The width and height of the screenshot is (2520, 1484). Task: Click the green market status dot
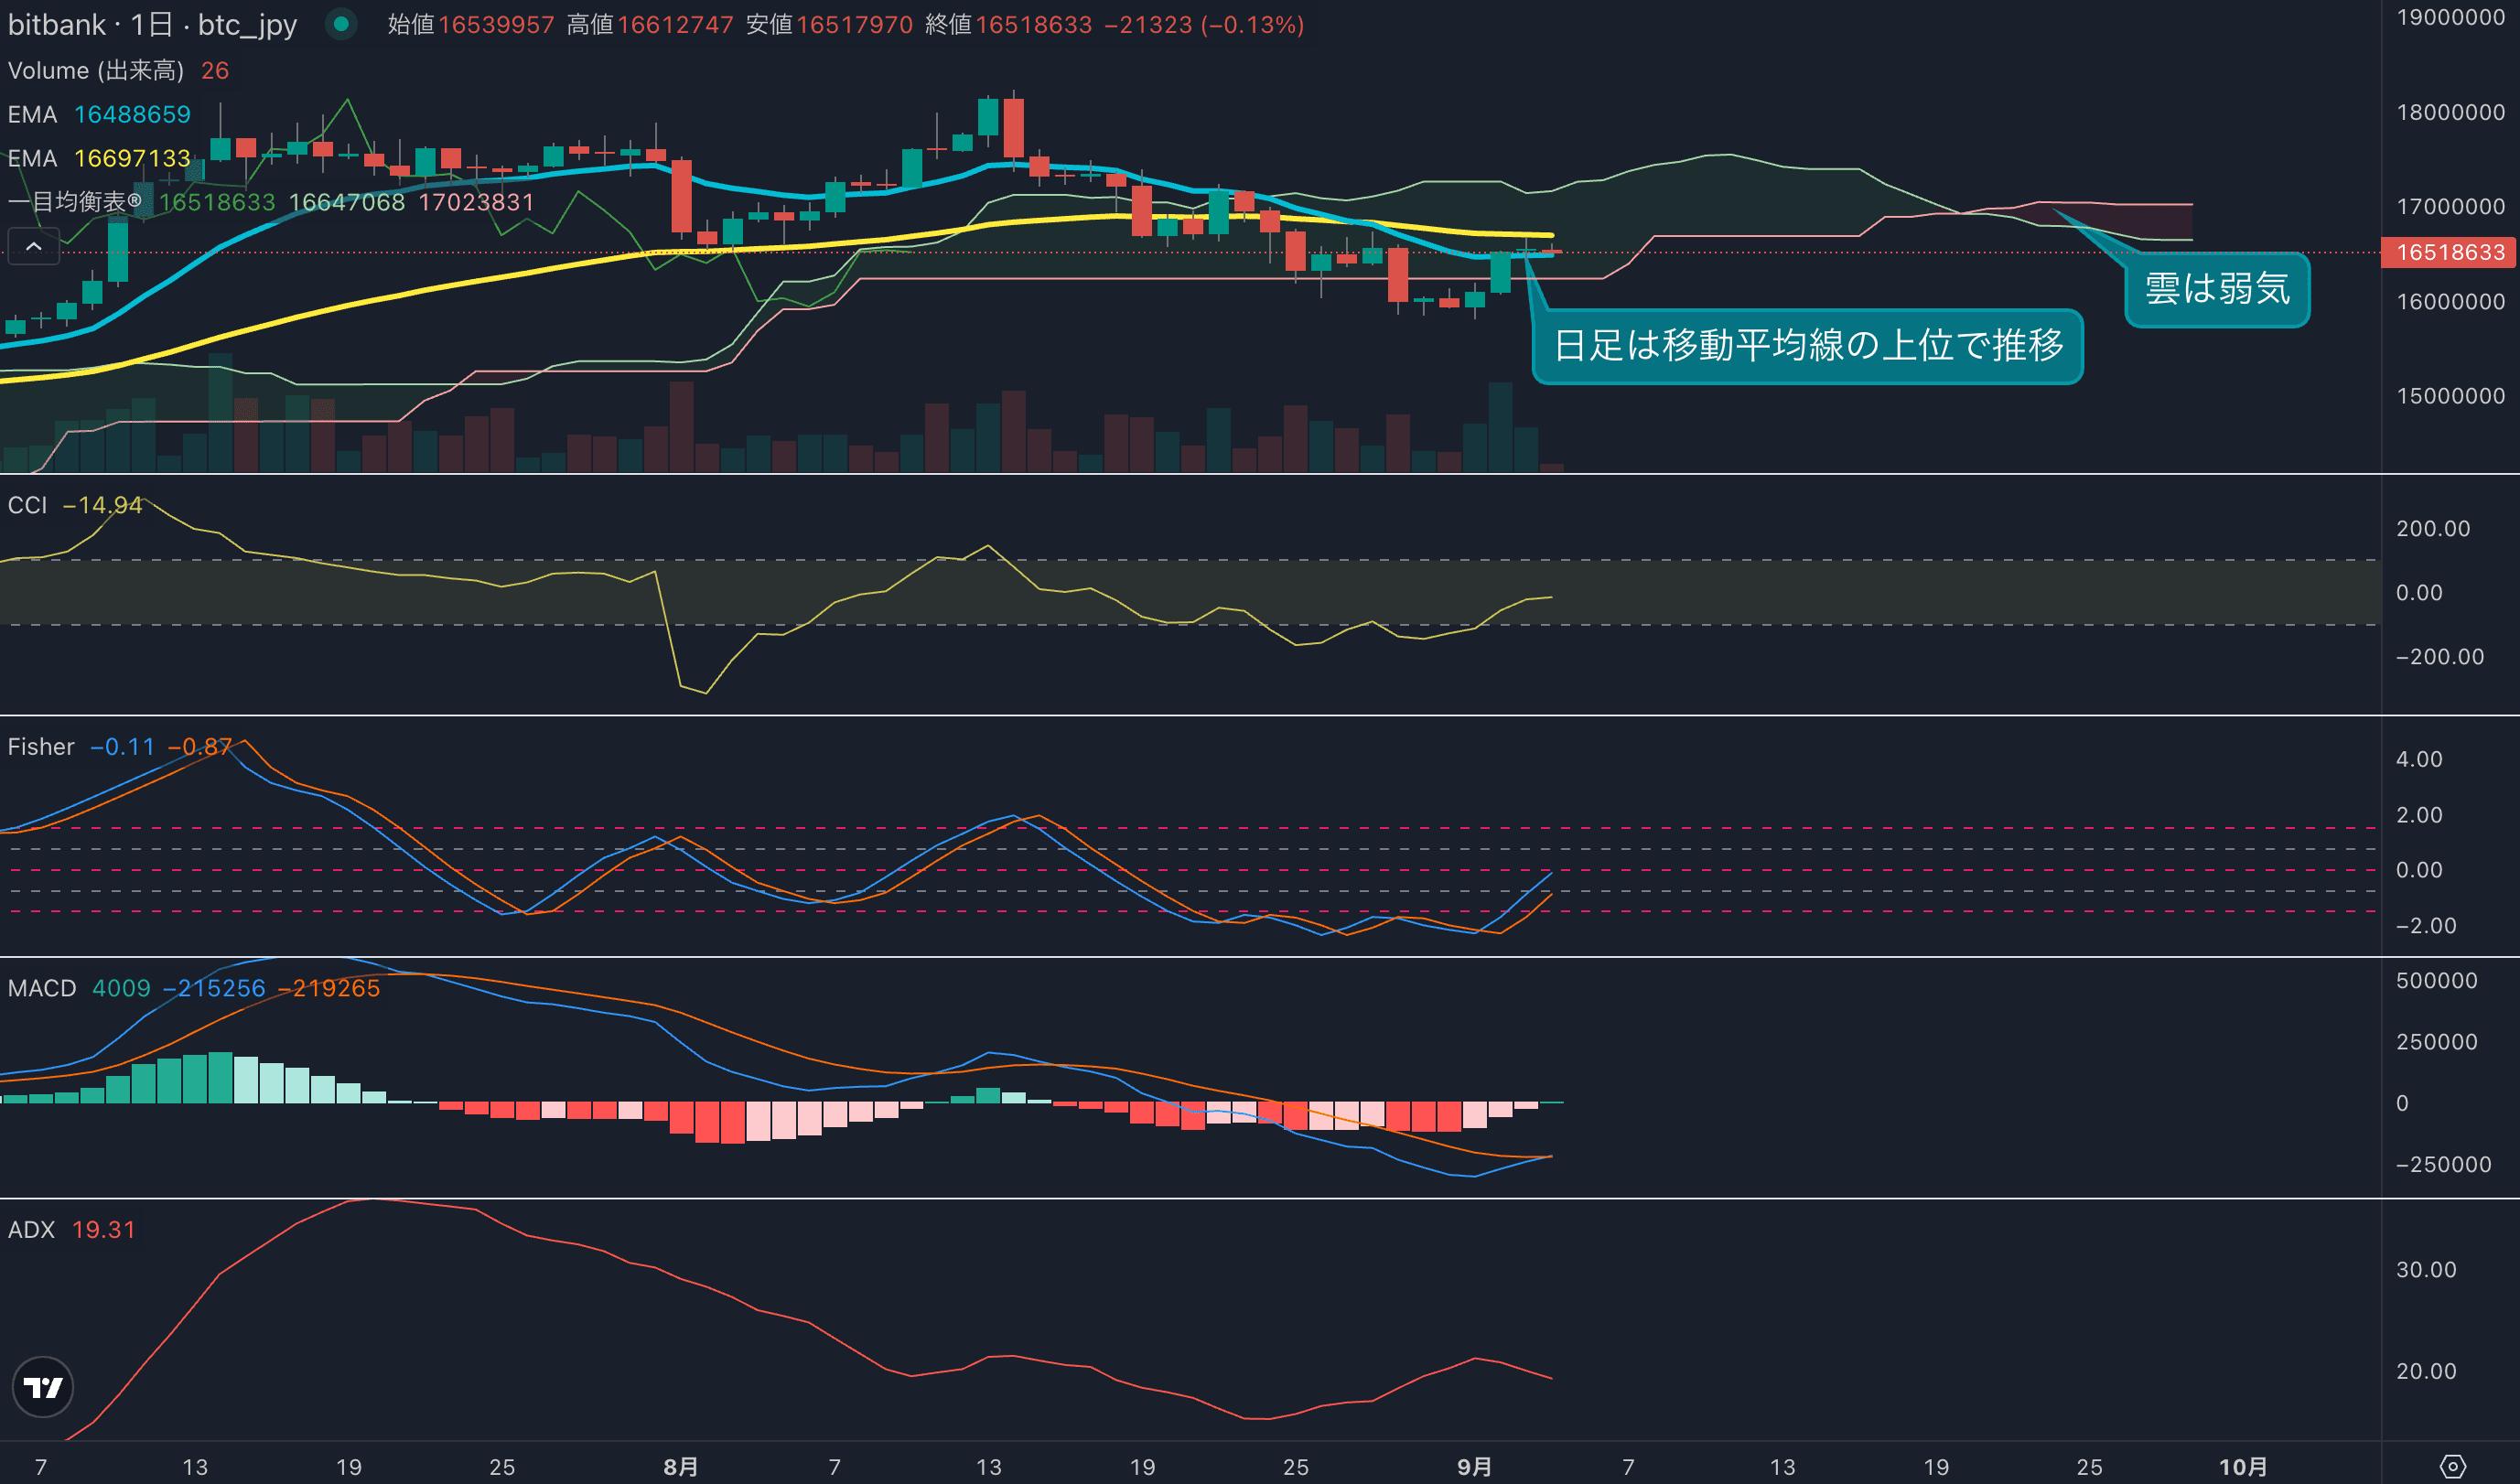[341, 24]
